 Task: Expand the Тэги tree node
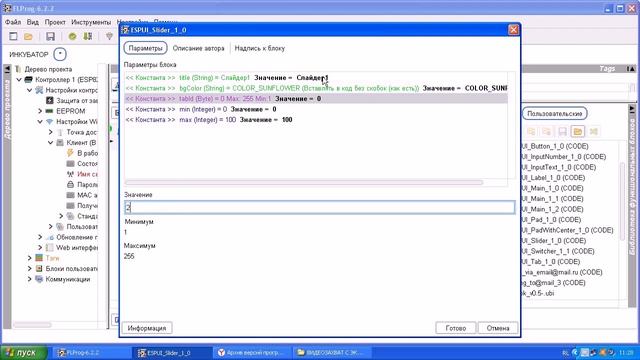pos(29,258)
